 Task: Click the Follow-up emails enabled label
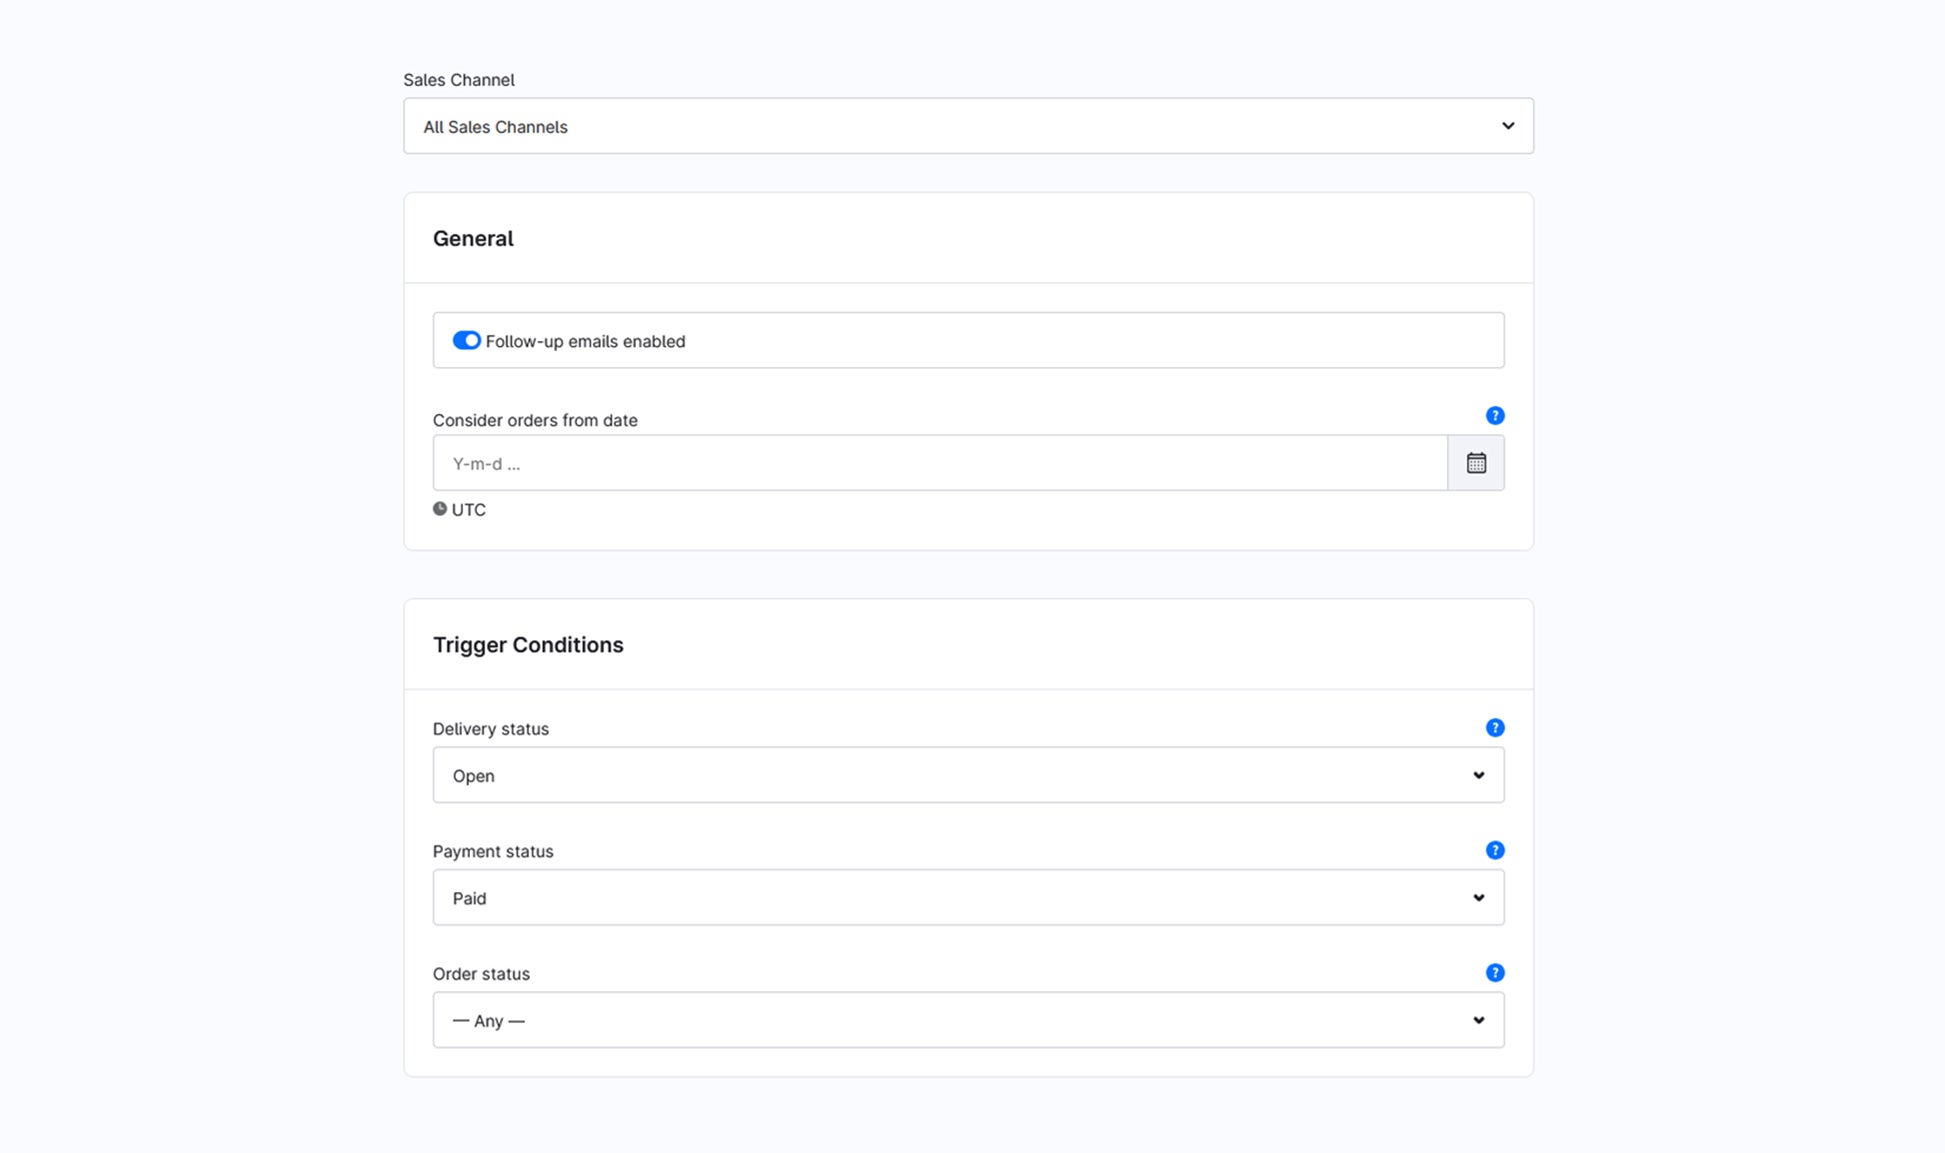585,342
